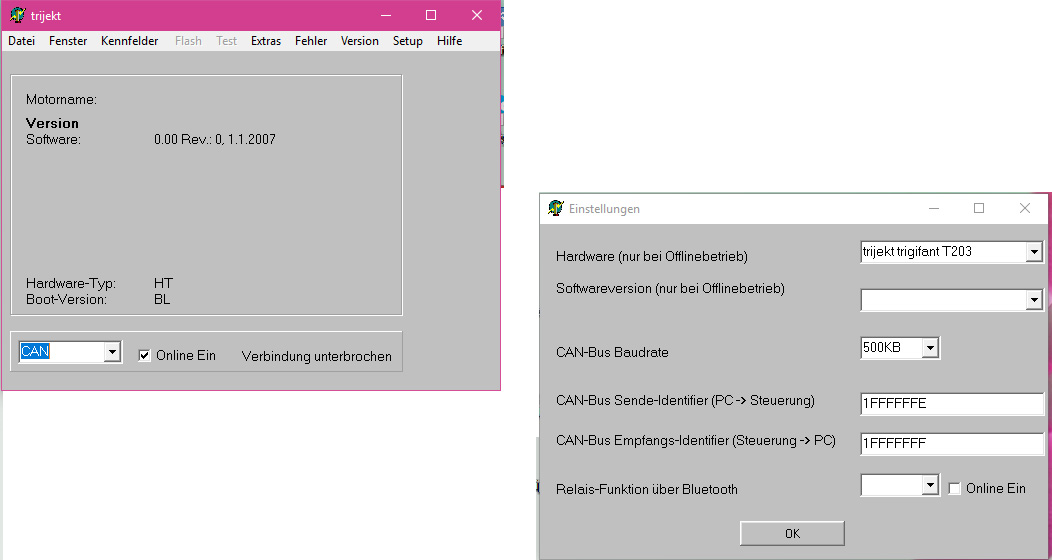1052x560 pixels.
Task: Open the Version menu
Action: coord(360,41)
